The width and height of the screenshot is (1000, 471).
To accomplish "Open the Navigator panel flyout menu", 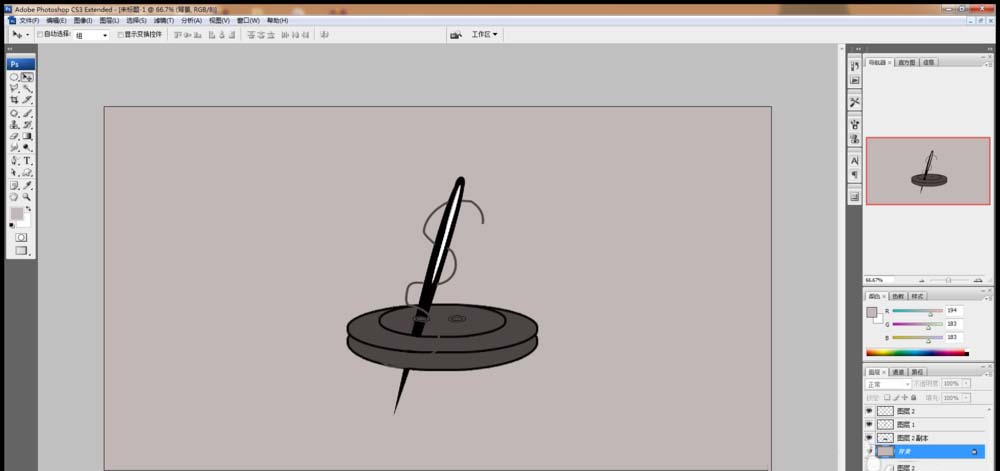I will click(x=989, y=64).
